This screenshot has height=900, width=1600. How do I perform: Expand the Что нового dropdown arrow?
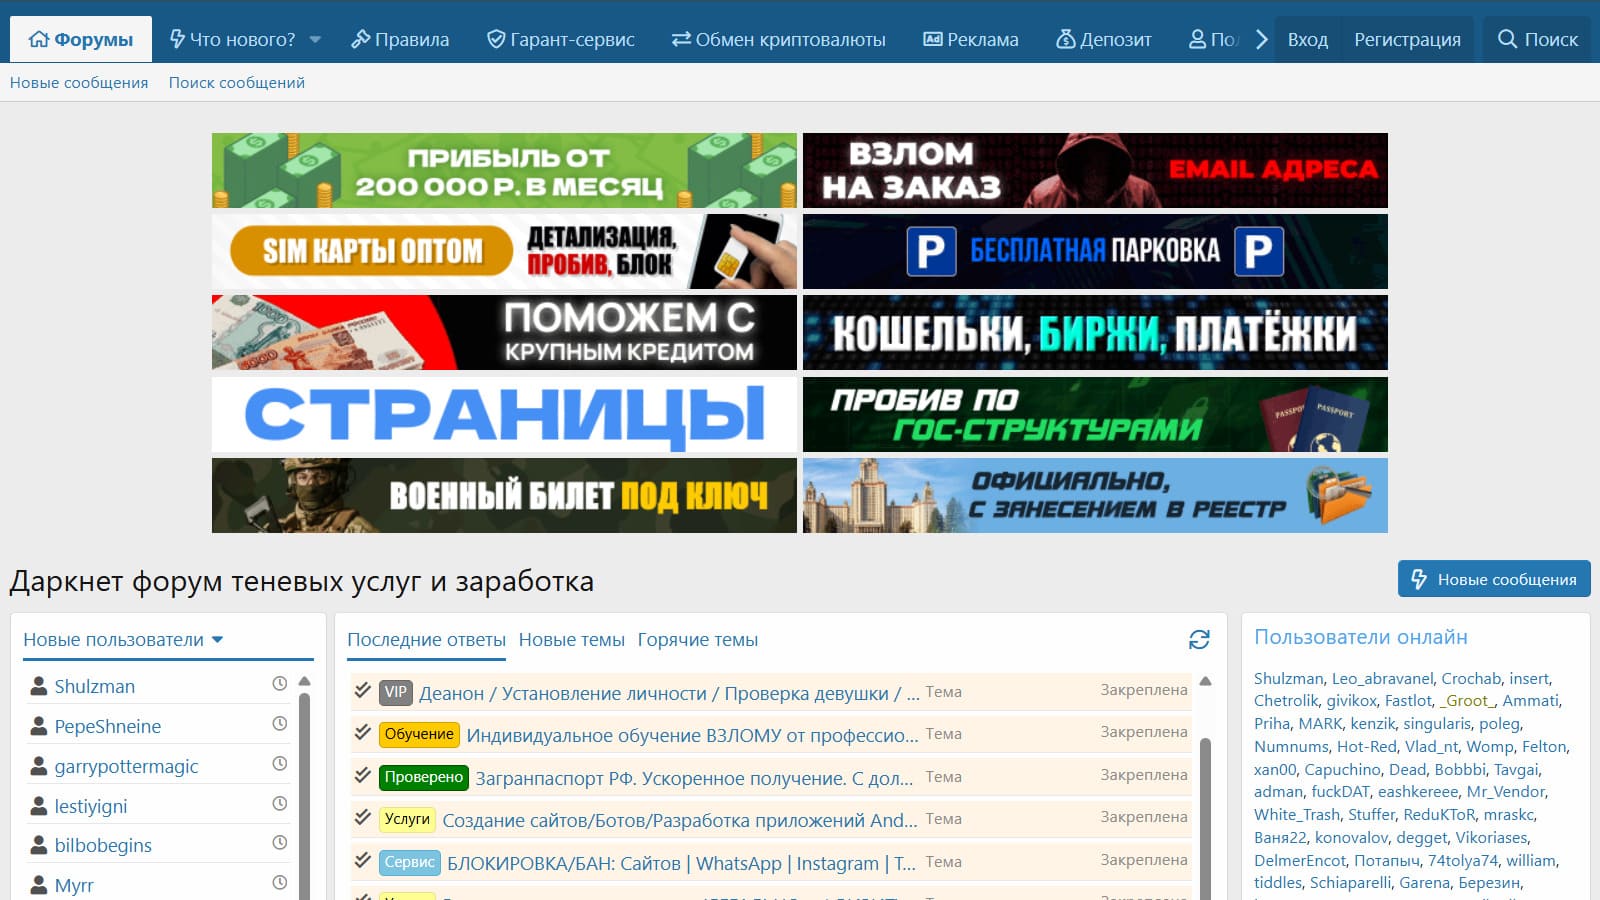(x=314, y=40)
